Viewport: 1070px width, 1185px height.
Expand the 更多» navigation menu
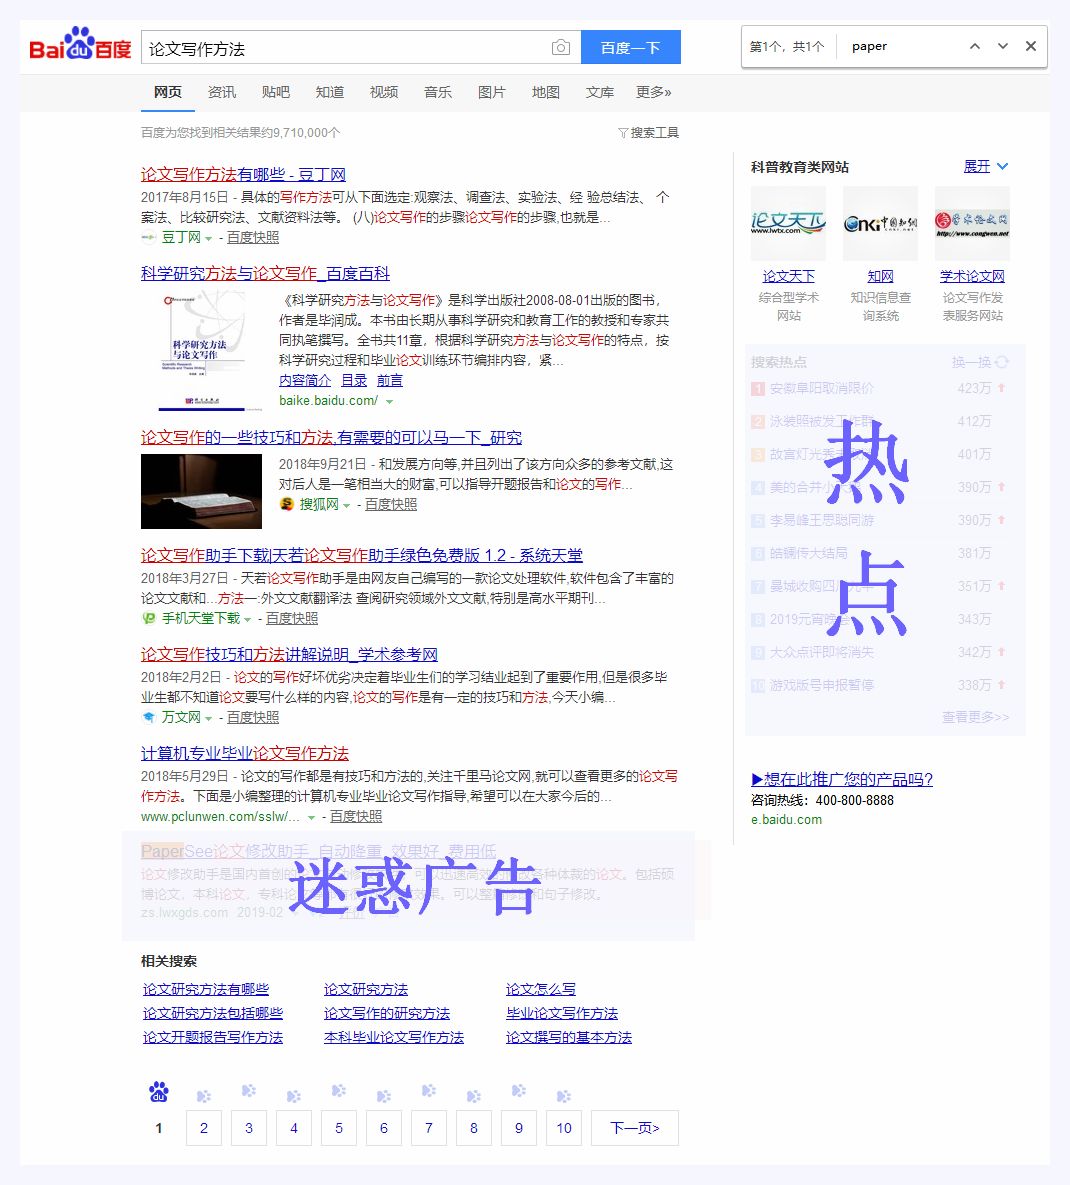point(655,92)
